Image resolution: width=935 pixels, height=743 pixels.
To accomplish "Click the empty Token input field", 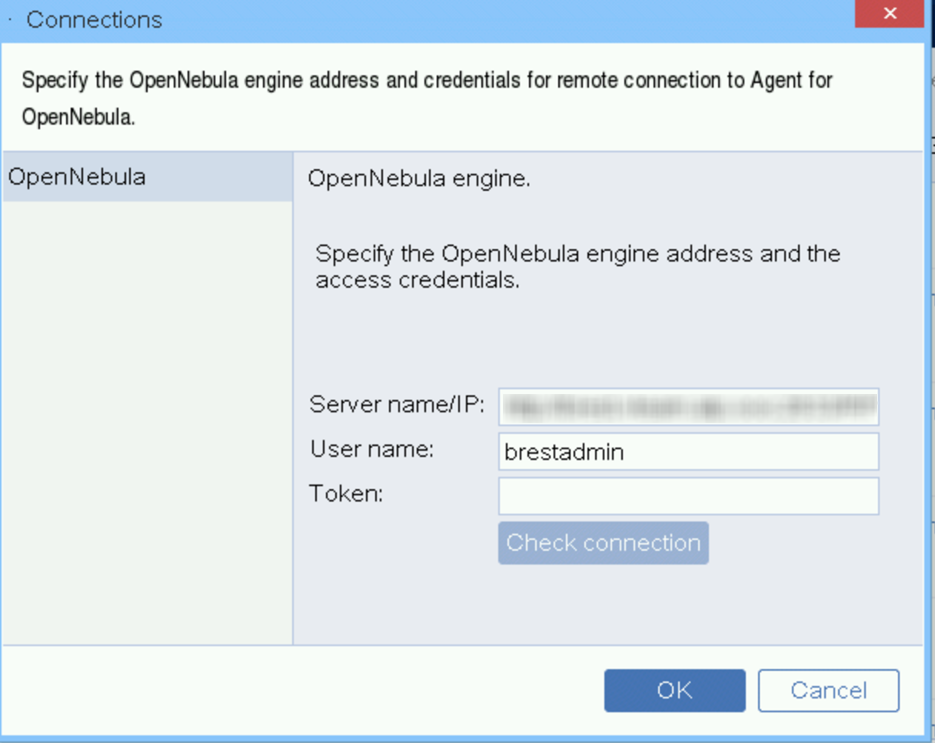I will pyautogui.click(x=688, y=496).
